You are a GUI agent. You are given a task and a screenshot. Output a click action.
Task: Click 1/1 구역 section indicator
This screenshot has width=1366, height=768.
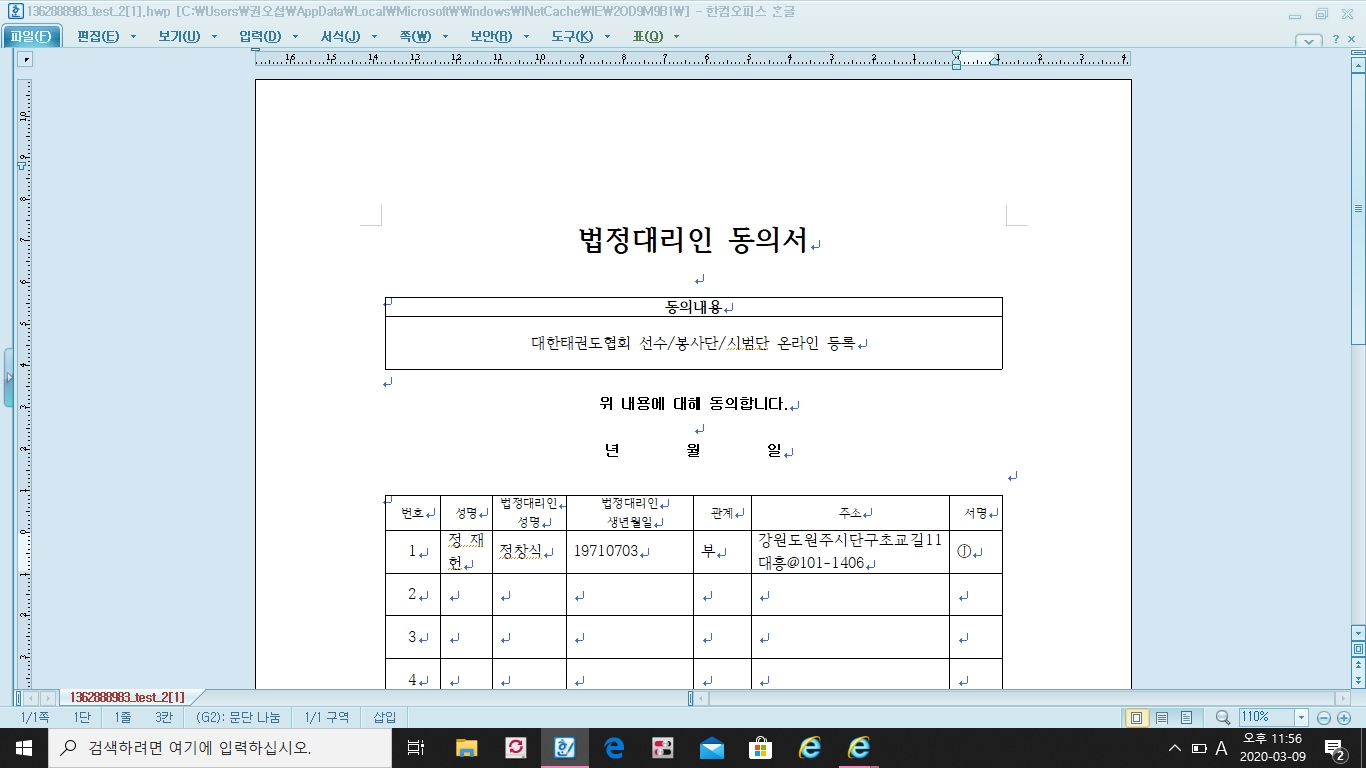[327, 717]
